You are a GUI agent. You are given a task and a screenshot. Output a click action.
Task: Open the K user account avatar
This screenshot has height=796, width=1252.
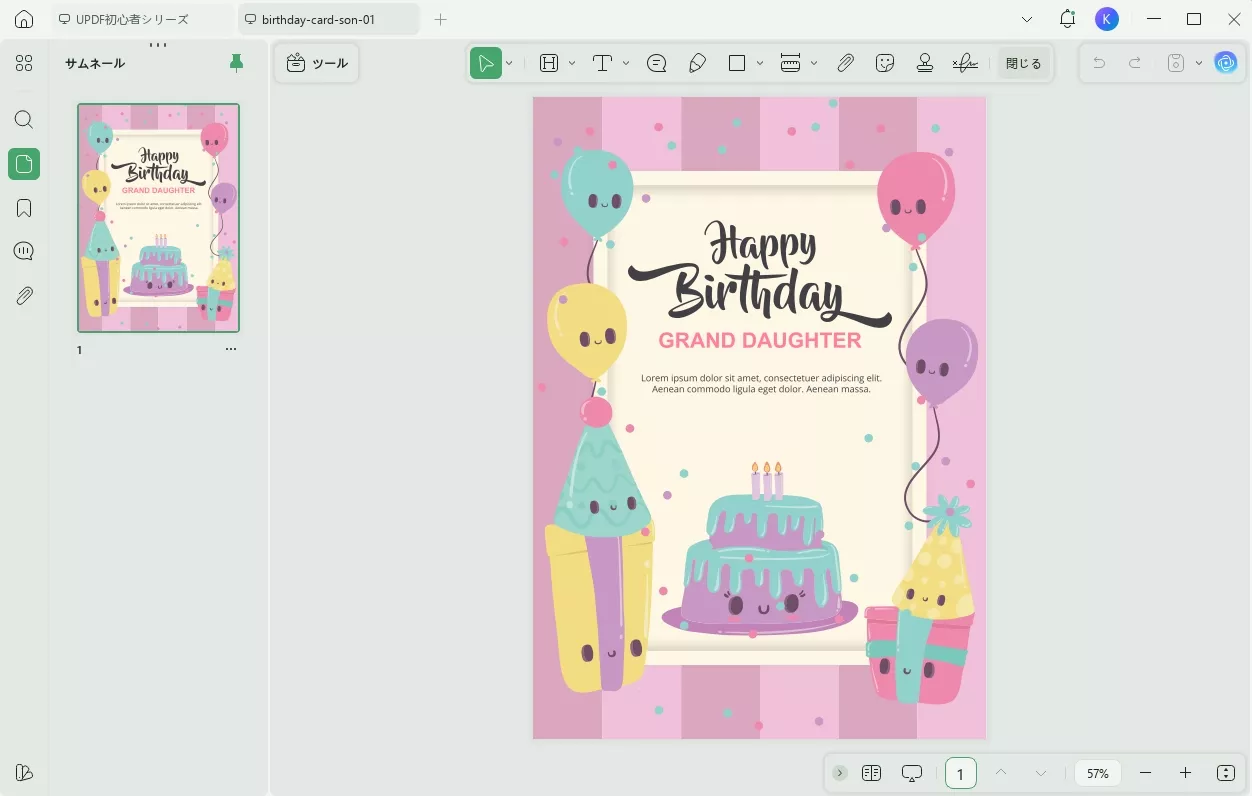(x=1106, y=19)
